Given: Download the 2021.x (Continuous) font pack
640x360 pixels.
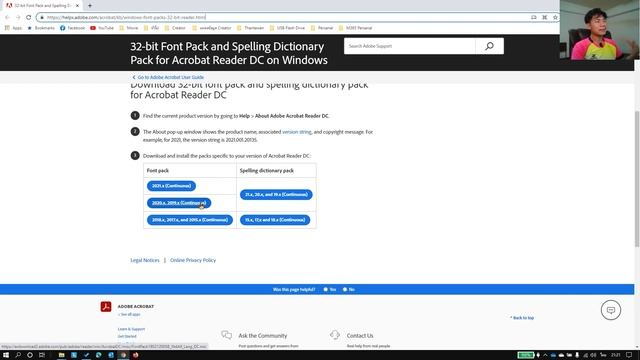Looking at the screenshot, I should [x=171, y=186].
